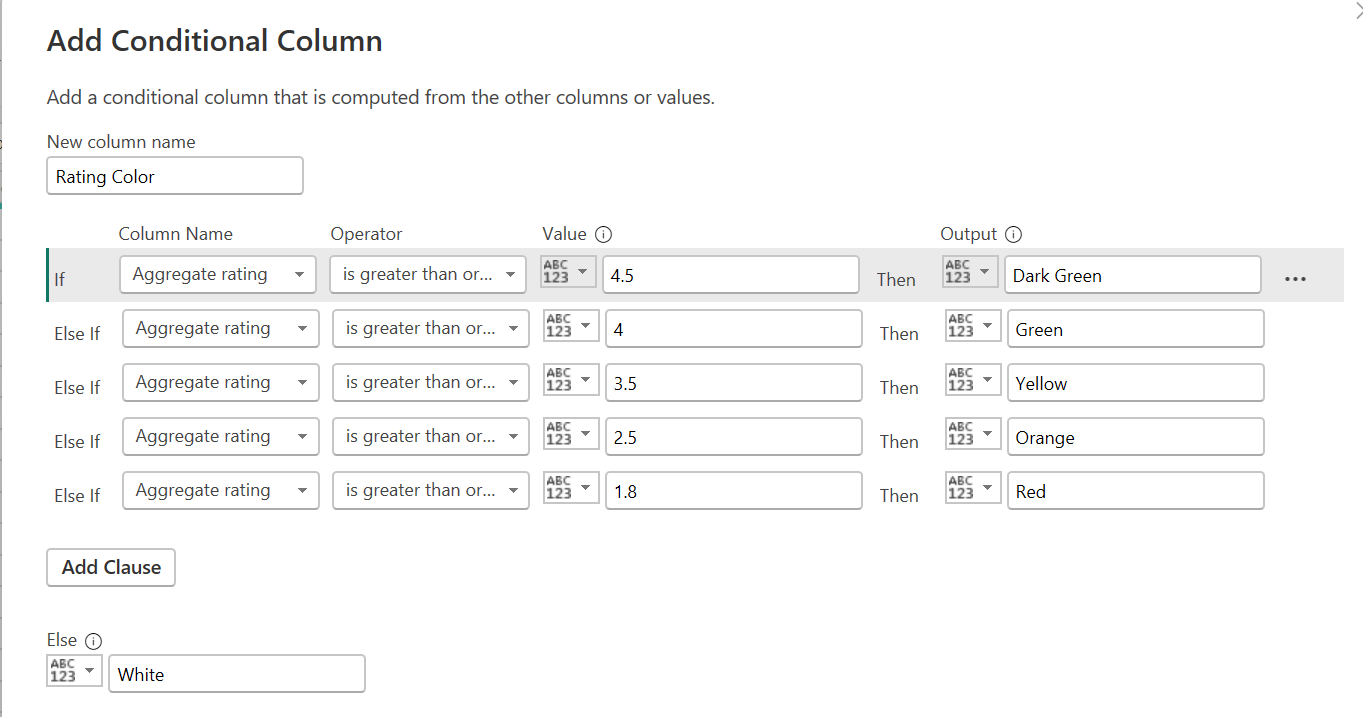Click the type icon beside White else value

point(74,672)
